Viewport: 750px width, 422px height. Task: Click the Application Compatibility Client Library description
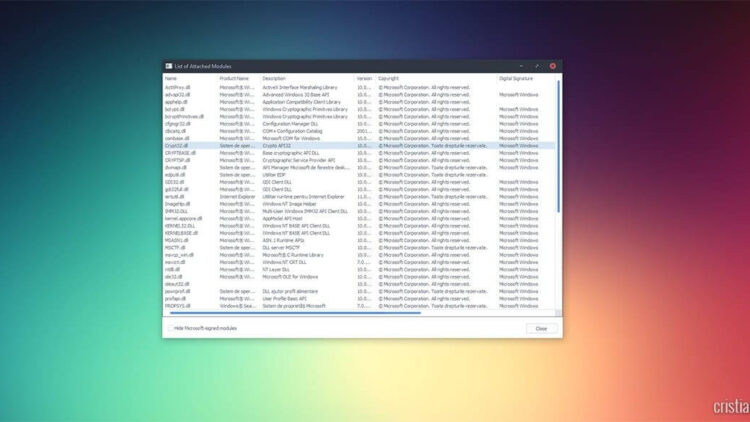(x=301, y=102)
